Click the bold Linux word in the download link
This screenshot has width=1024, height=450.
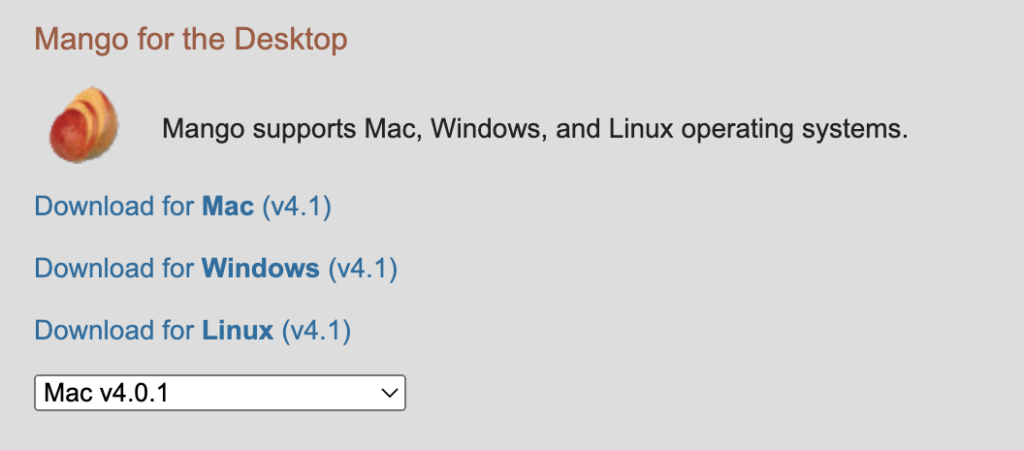click(x=238, y=330)
